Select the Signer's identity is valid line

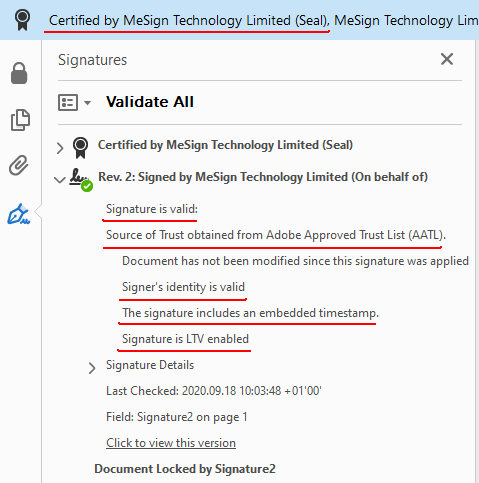tap(183, 287)
